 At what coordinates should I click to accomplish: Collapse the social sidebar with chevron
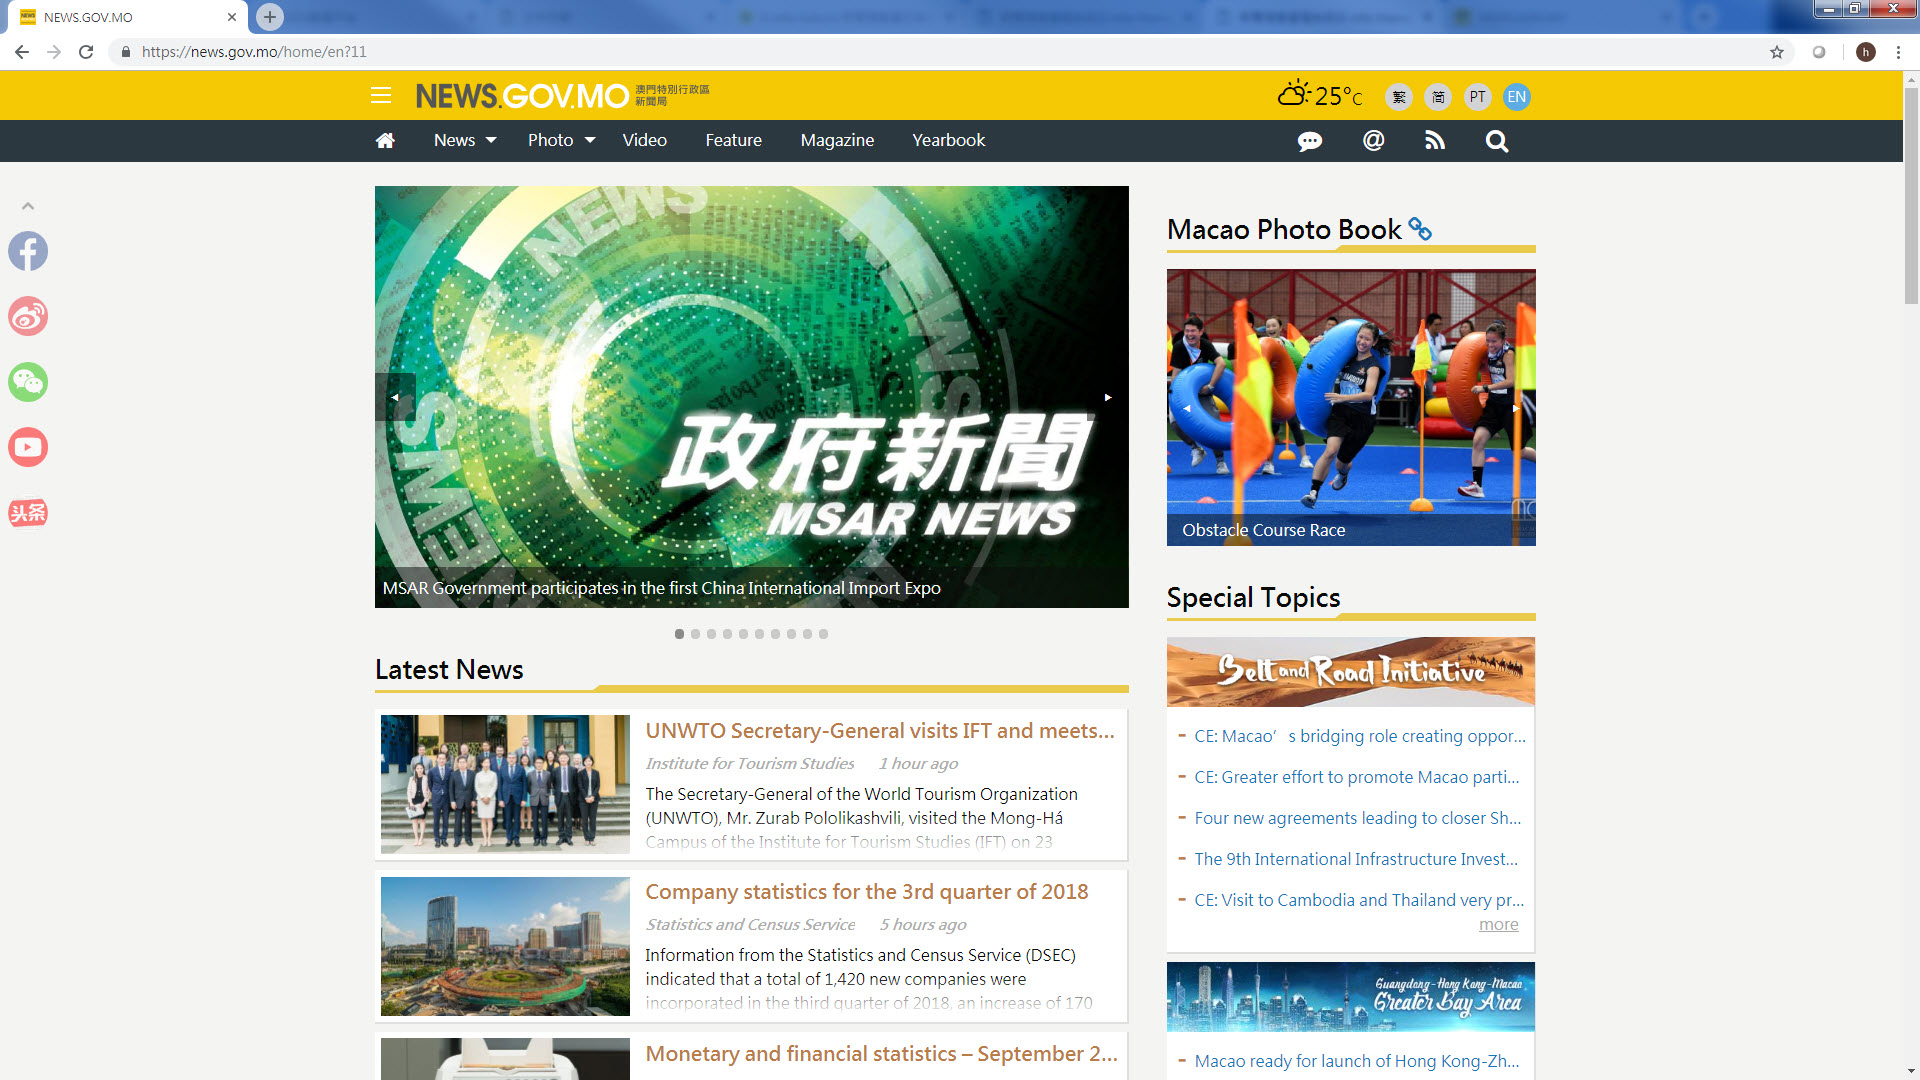(28, 206)
